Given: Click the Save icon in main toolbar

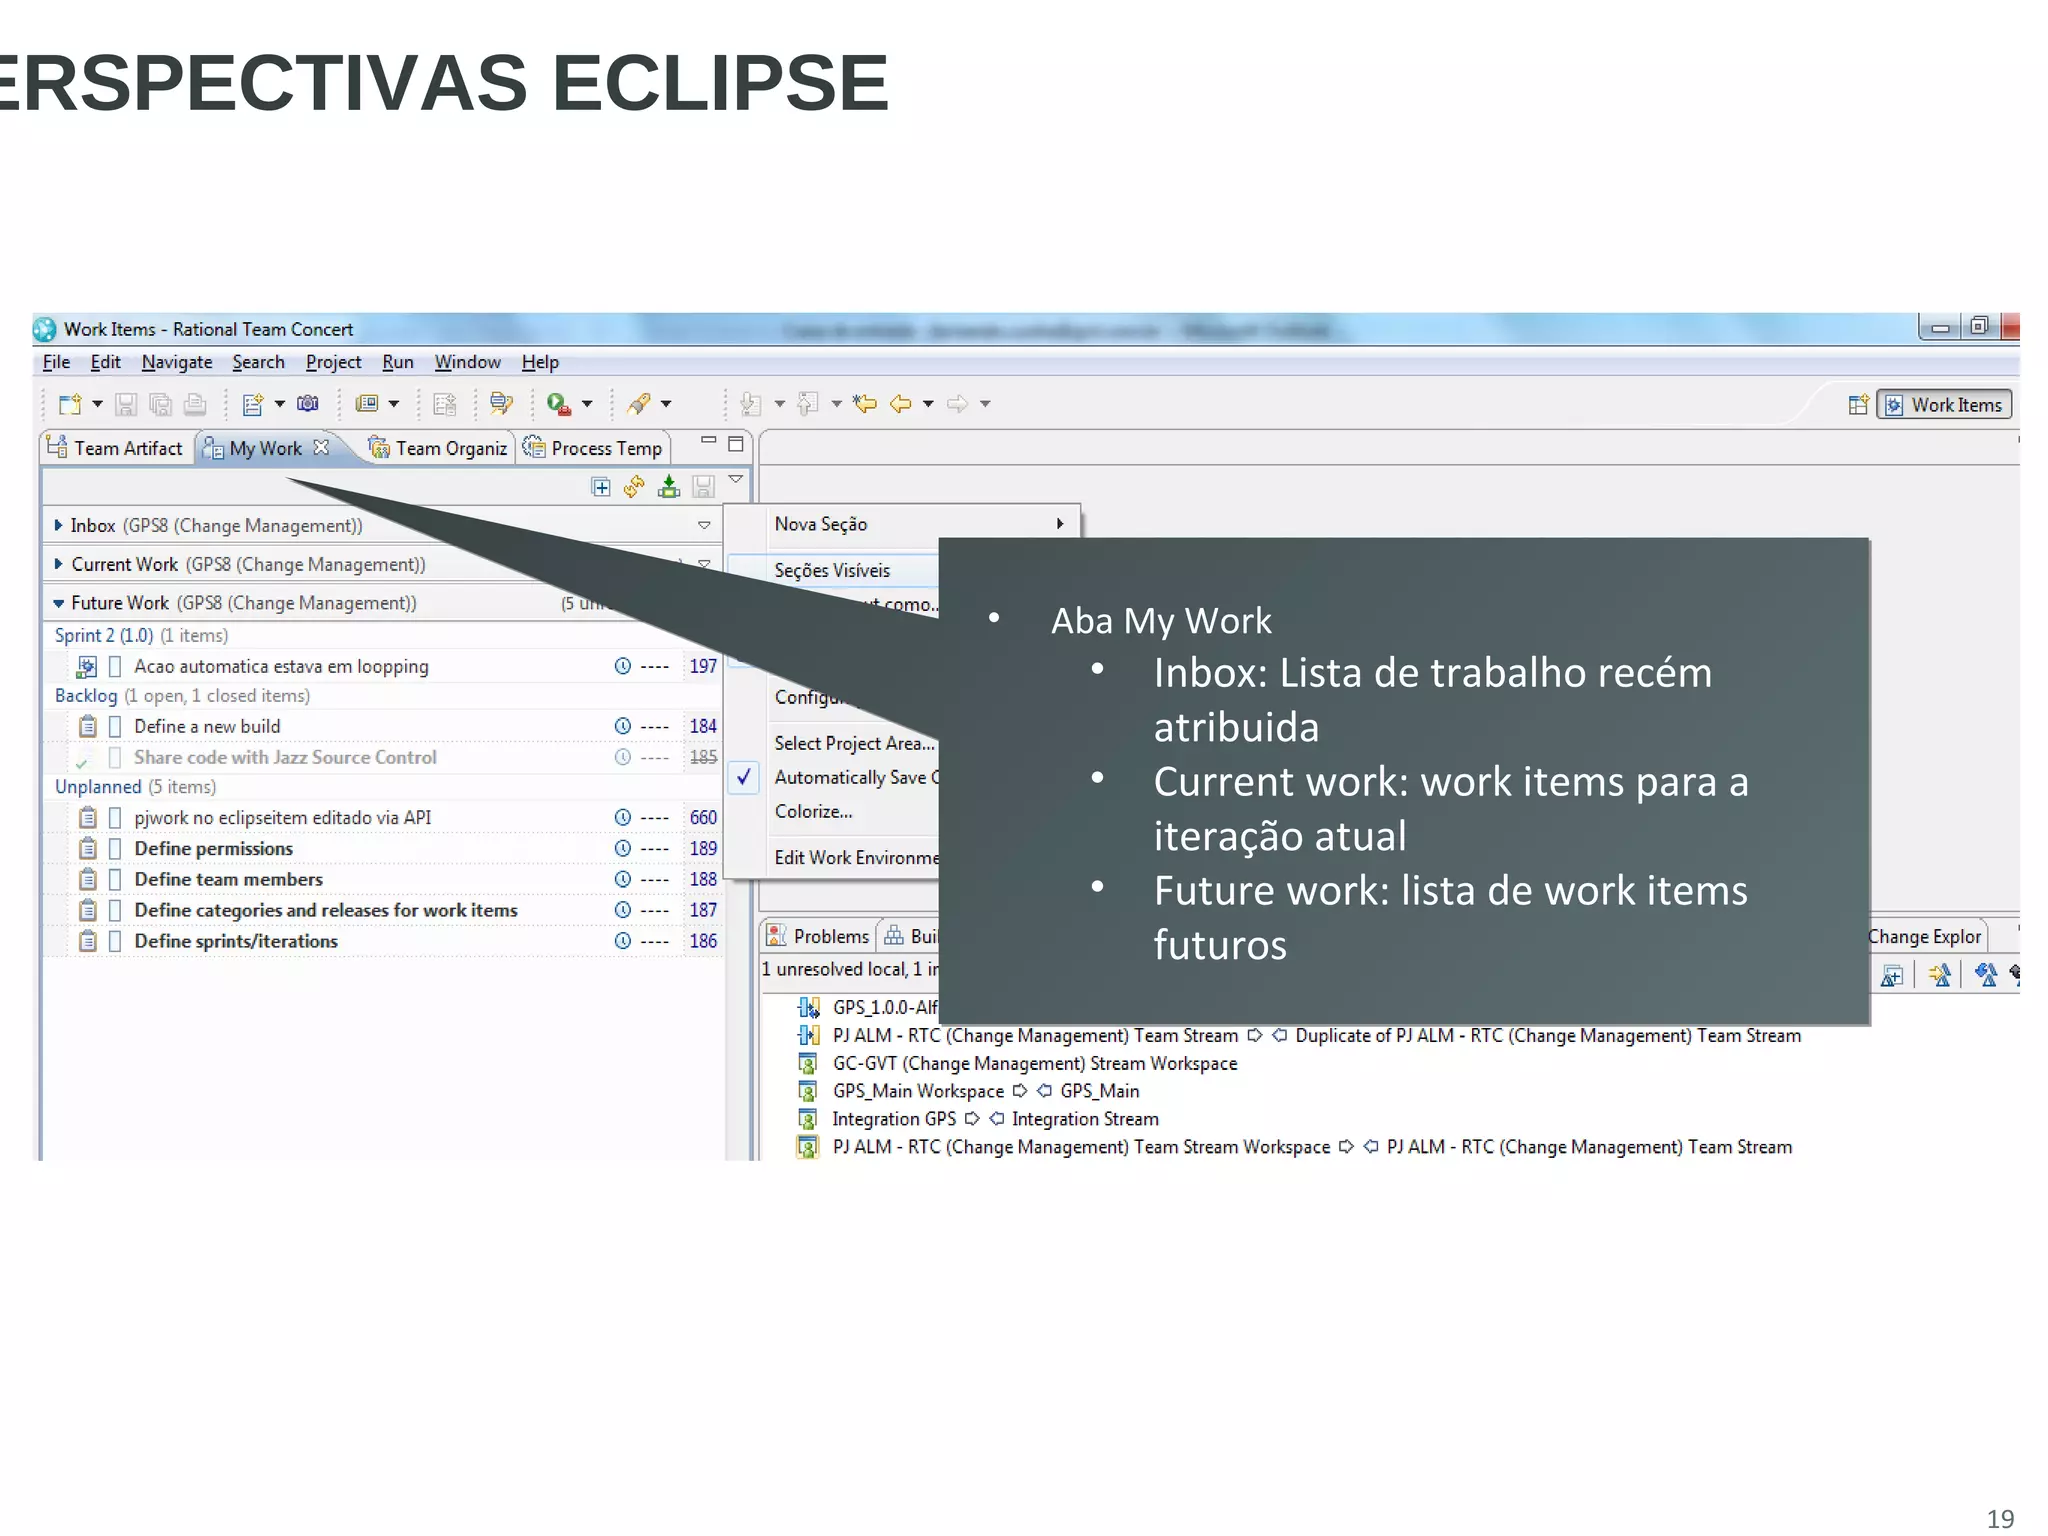Looking at the screenshot, I should click(x=126, y=404).
